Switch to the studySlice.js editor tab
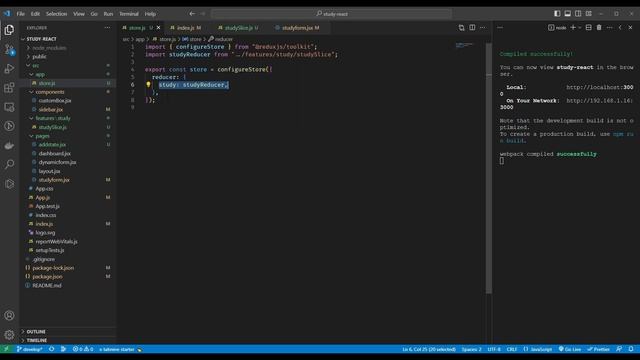Image resolution: width=640 pixels, height=360 pixels. [x=239, y=28]
